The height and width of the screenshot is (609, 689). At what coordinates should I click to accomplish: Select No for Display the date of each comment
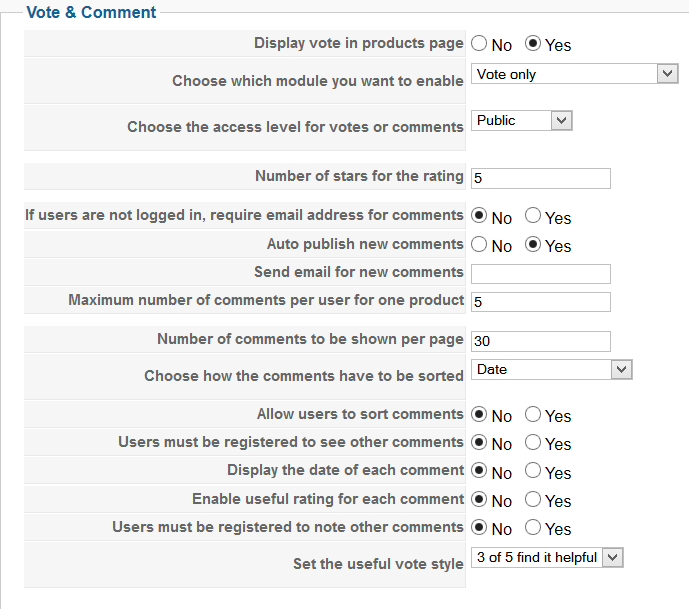coord(479,472)
